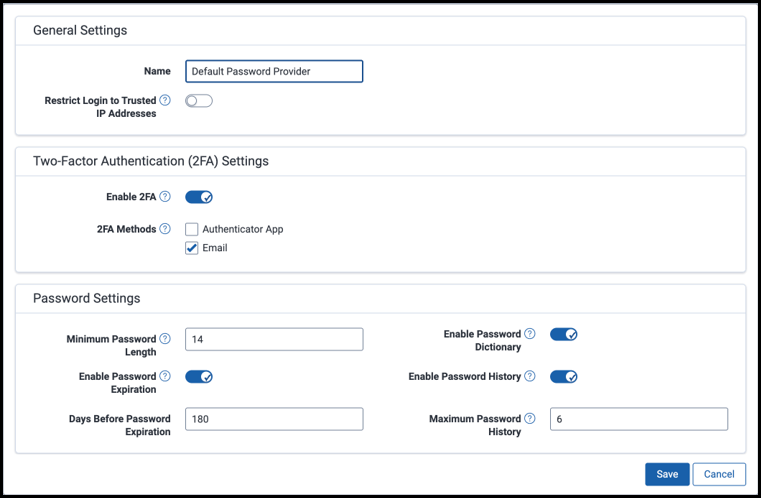The width and height of the screenshot is (761, 498).
Task: Switch off Enable Password Dictionary toggle
Action: [x=563, y=334]
